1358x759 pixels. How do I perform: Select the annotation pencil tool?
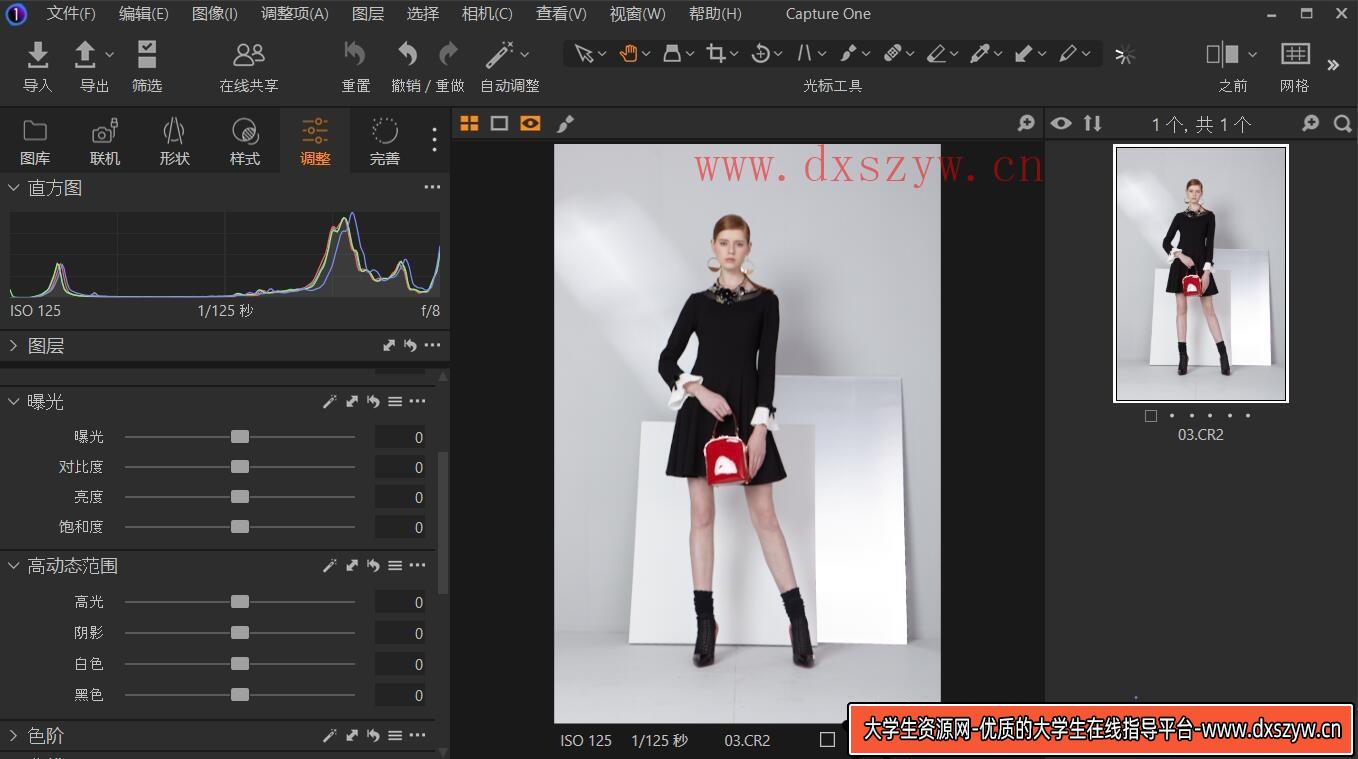[x=1068, y=54]
